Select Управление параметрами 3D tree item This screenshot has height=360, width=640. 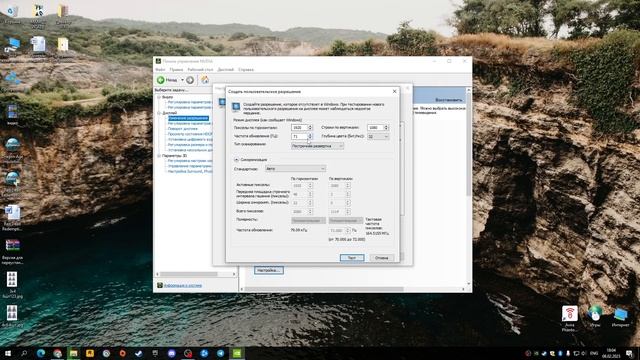190,167
